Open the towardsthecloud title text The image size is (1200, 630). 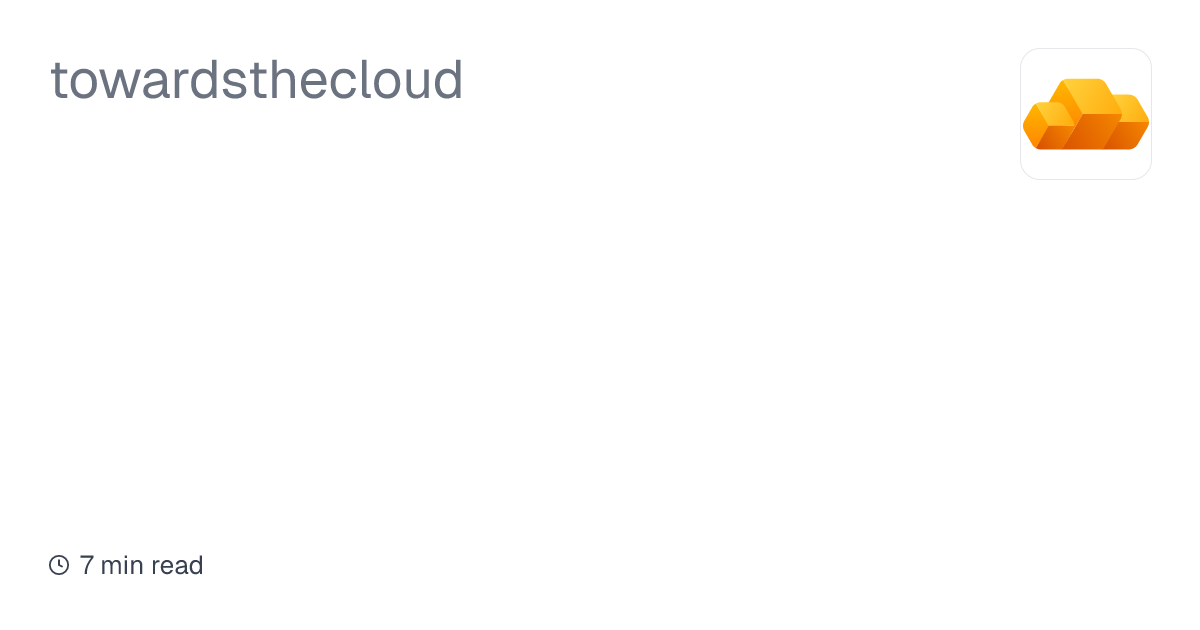click(x=256, y=80)
